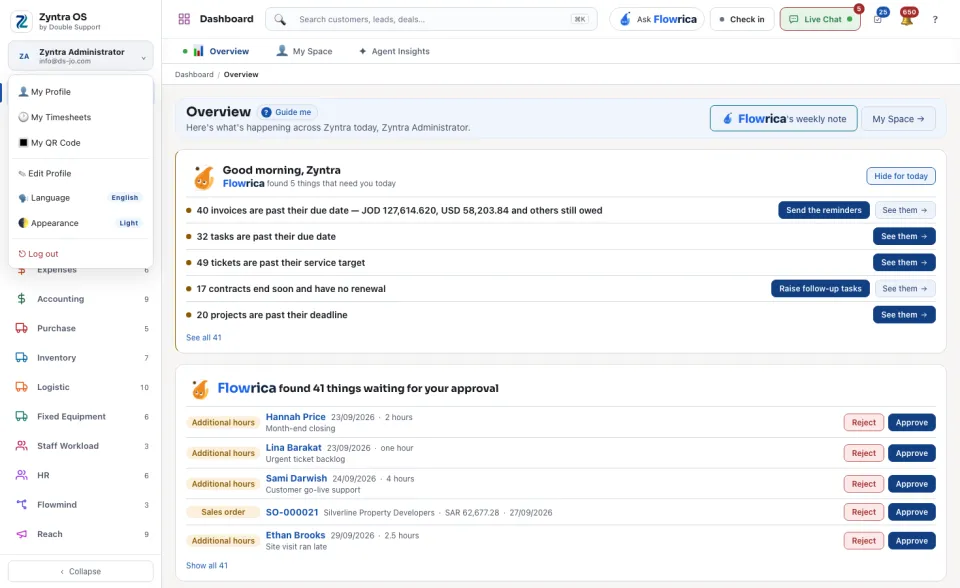Viewport: 960px width, 588px height.
Task: Open the notifications bell
Action: (907, 19)
